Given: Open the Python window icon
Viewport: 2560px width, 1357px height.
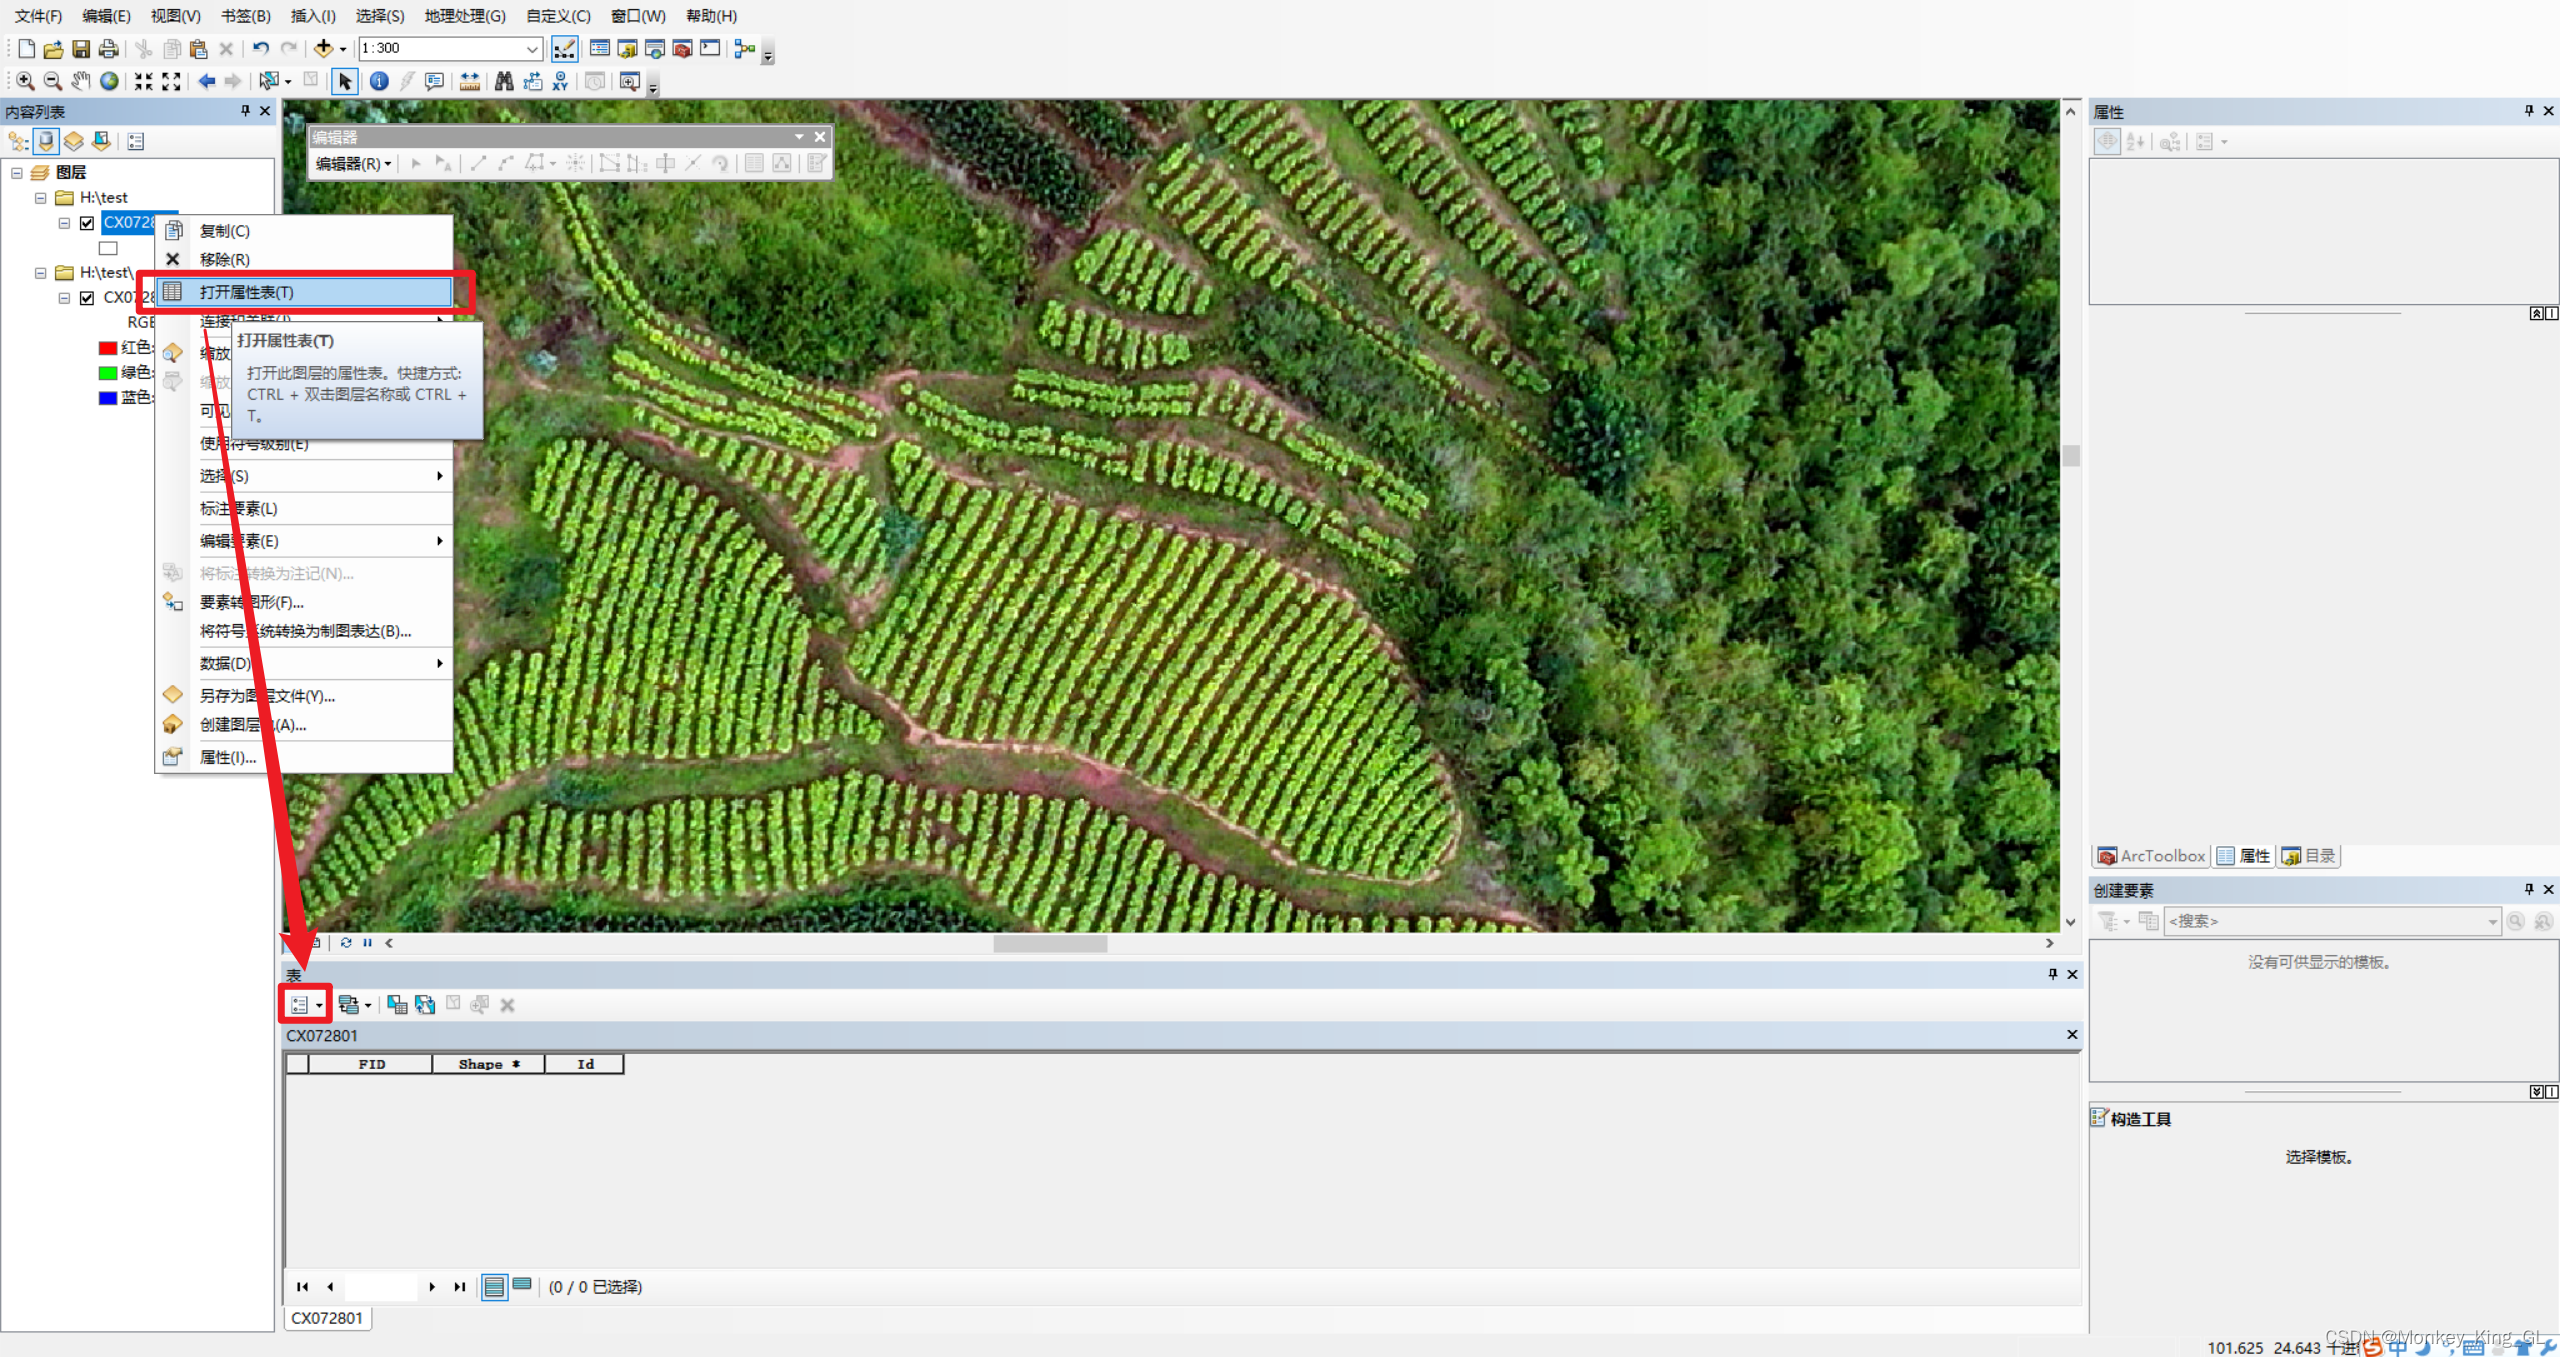Looking at the screenshot, I should (710, 48).
